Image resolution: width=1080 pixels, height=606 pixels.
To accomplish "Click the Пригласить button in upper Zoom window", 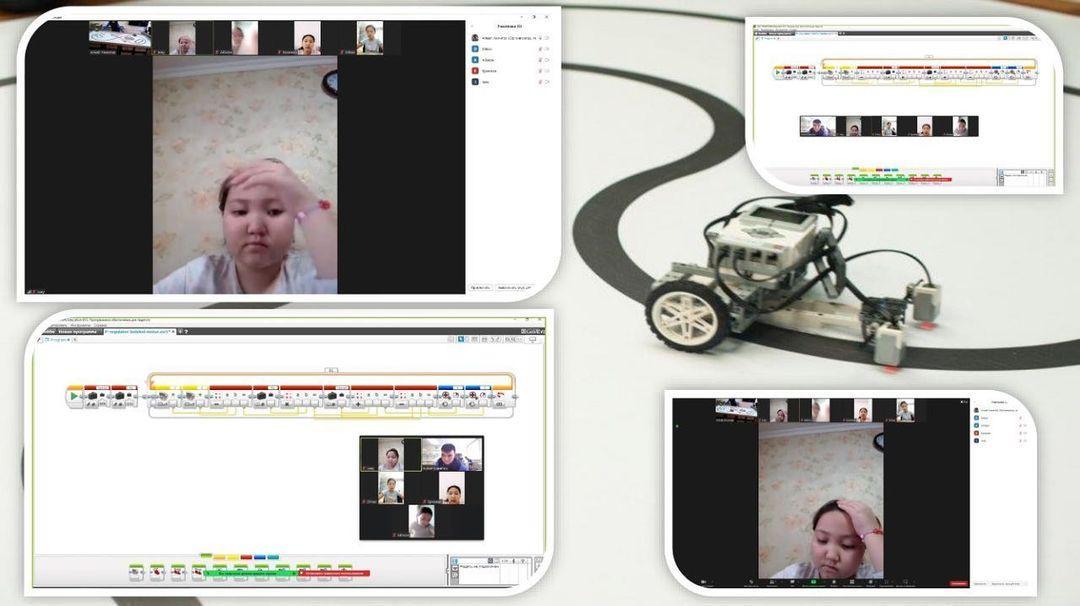I will click(480, 287).
